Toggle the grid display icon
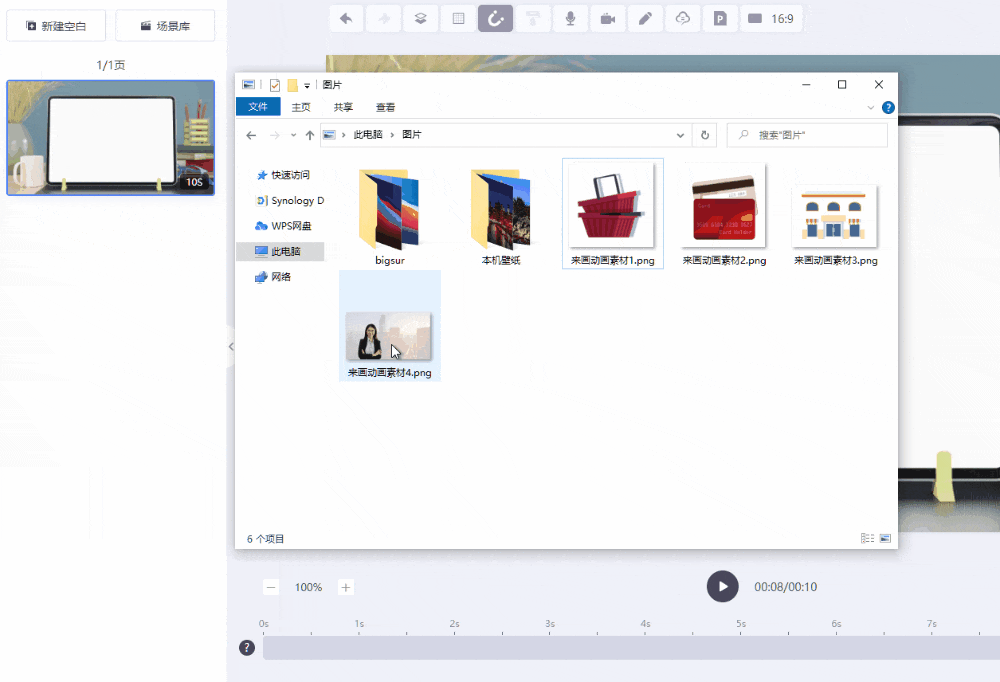The width and height of the screenshot is (1000, 682). pyautogui.click(x=458, y=18)
